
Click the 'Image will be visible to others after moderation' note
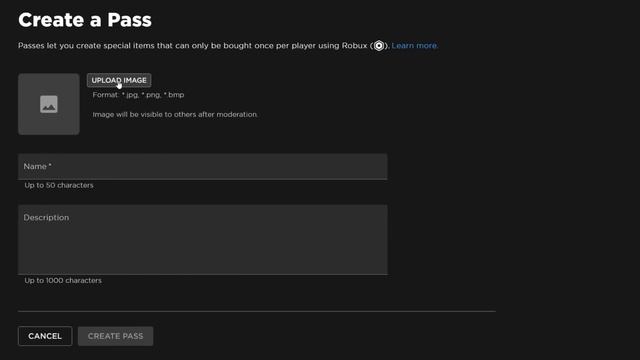tap(175, 115)
